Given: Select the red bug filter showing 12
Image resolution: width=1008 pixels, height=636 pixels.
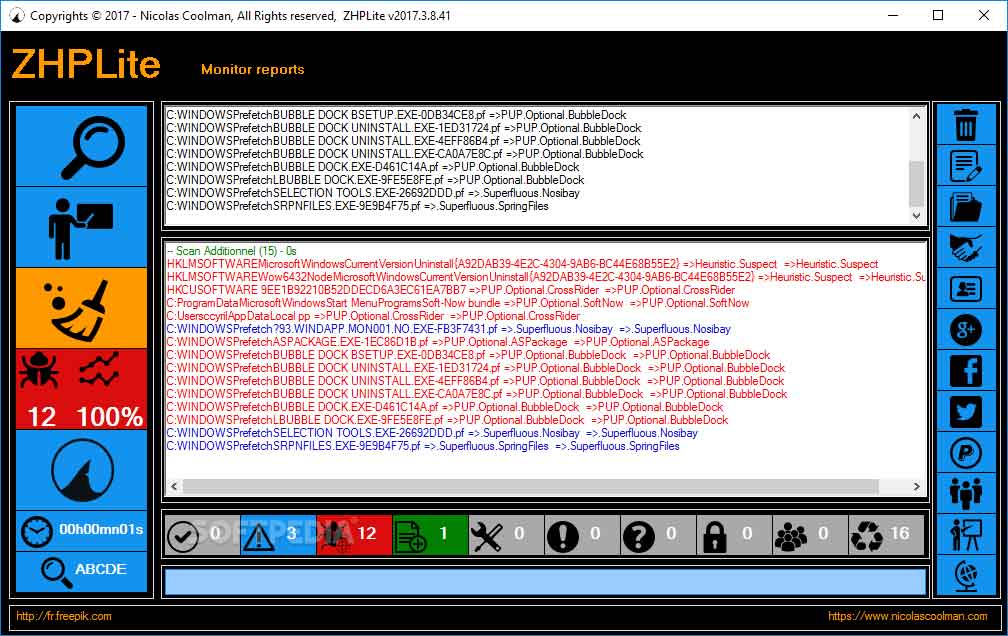Looking at the screenshot, I should pyautogui.click(x=353, y=535).
